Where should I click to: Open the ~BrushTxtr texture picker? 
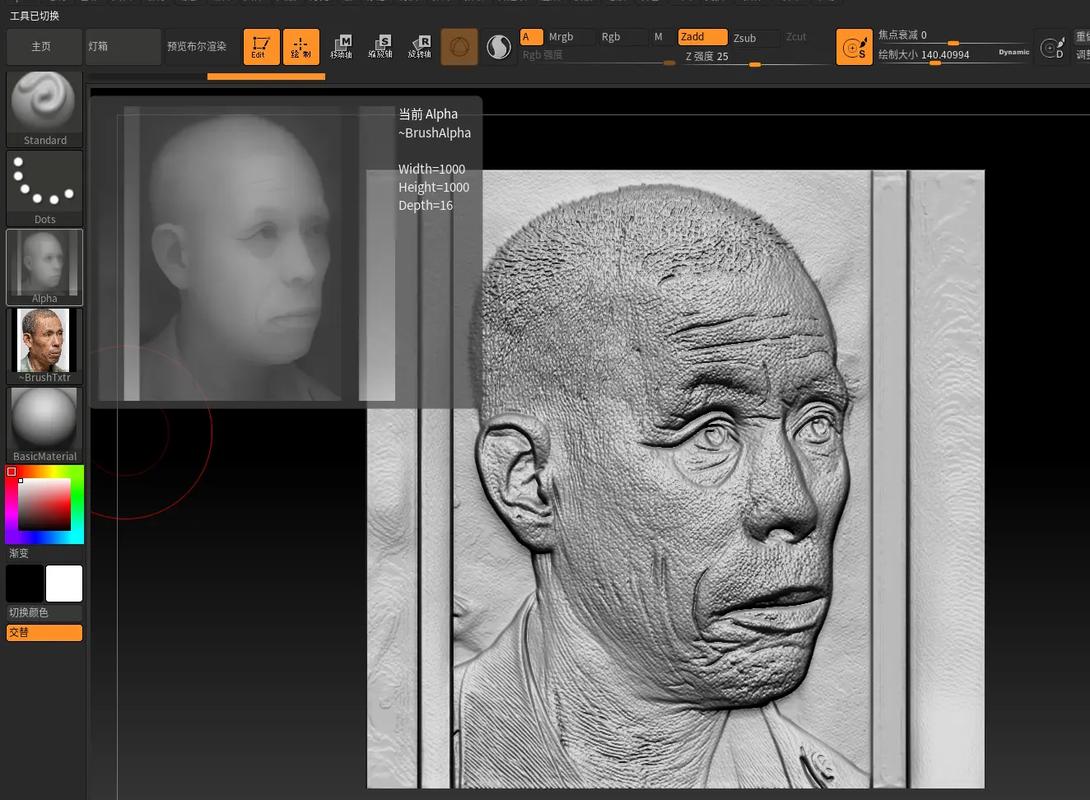coord(44,346)
